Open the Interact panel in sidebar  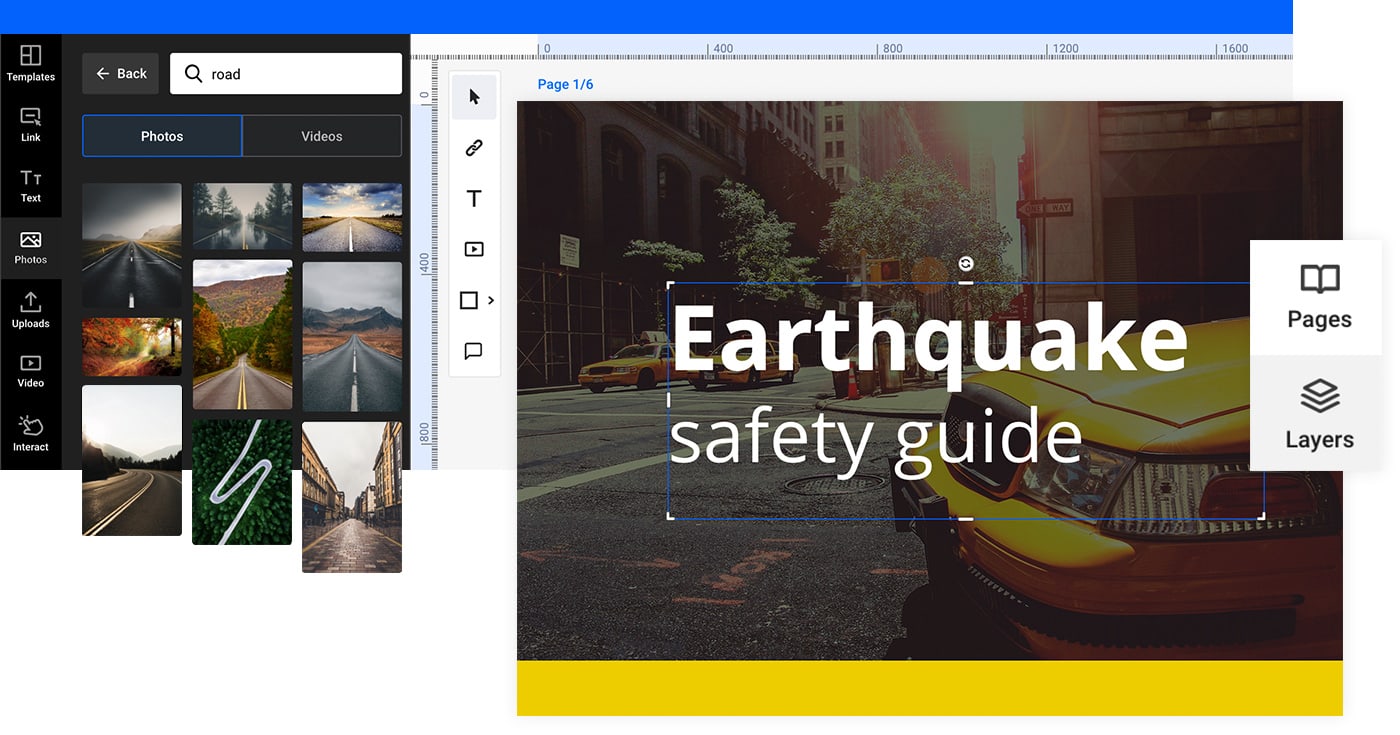pos(30,434)
